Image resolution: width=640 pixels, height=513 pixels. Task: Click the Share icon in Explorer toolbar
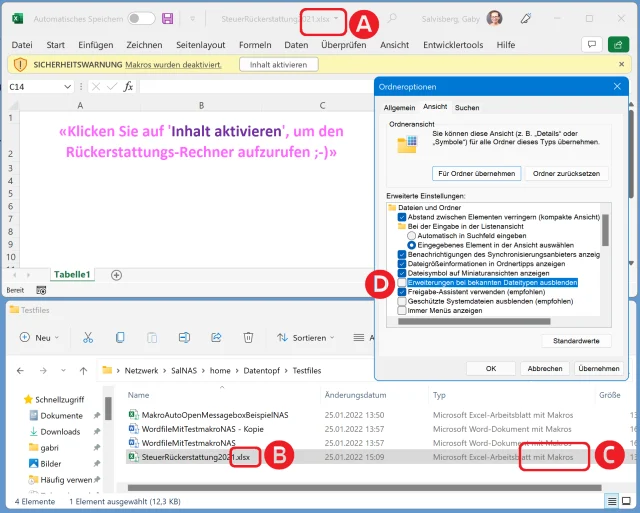216,338
